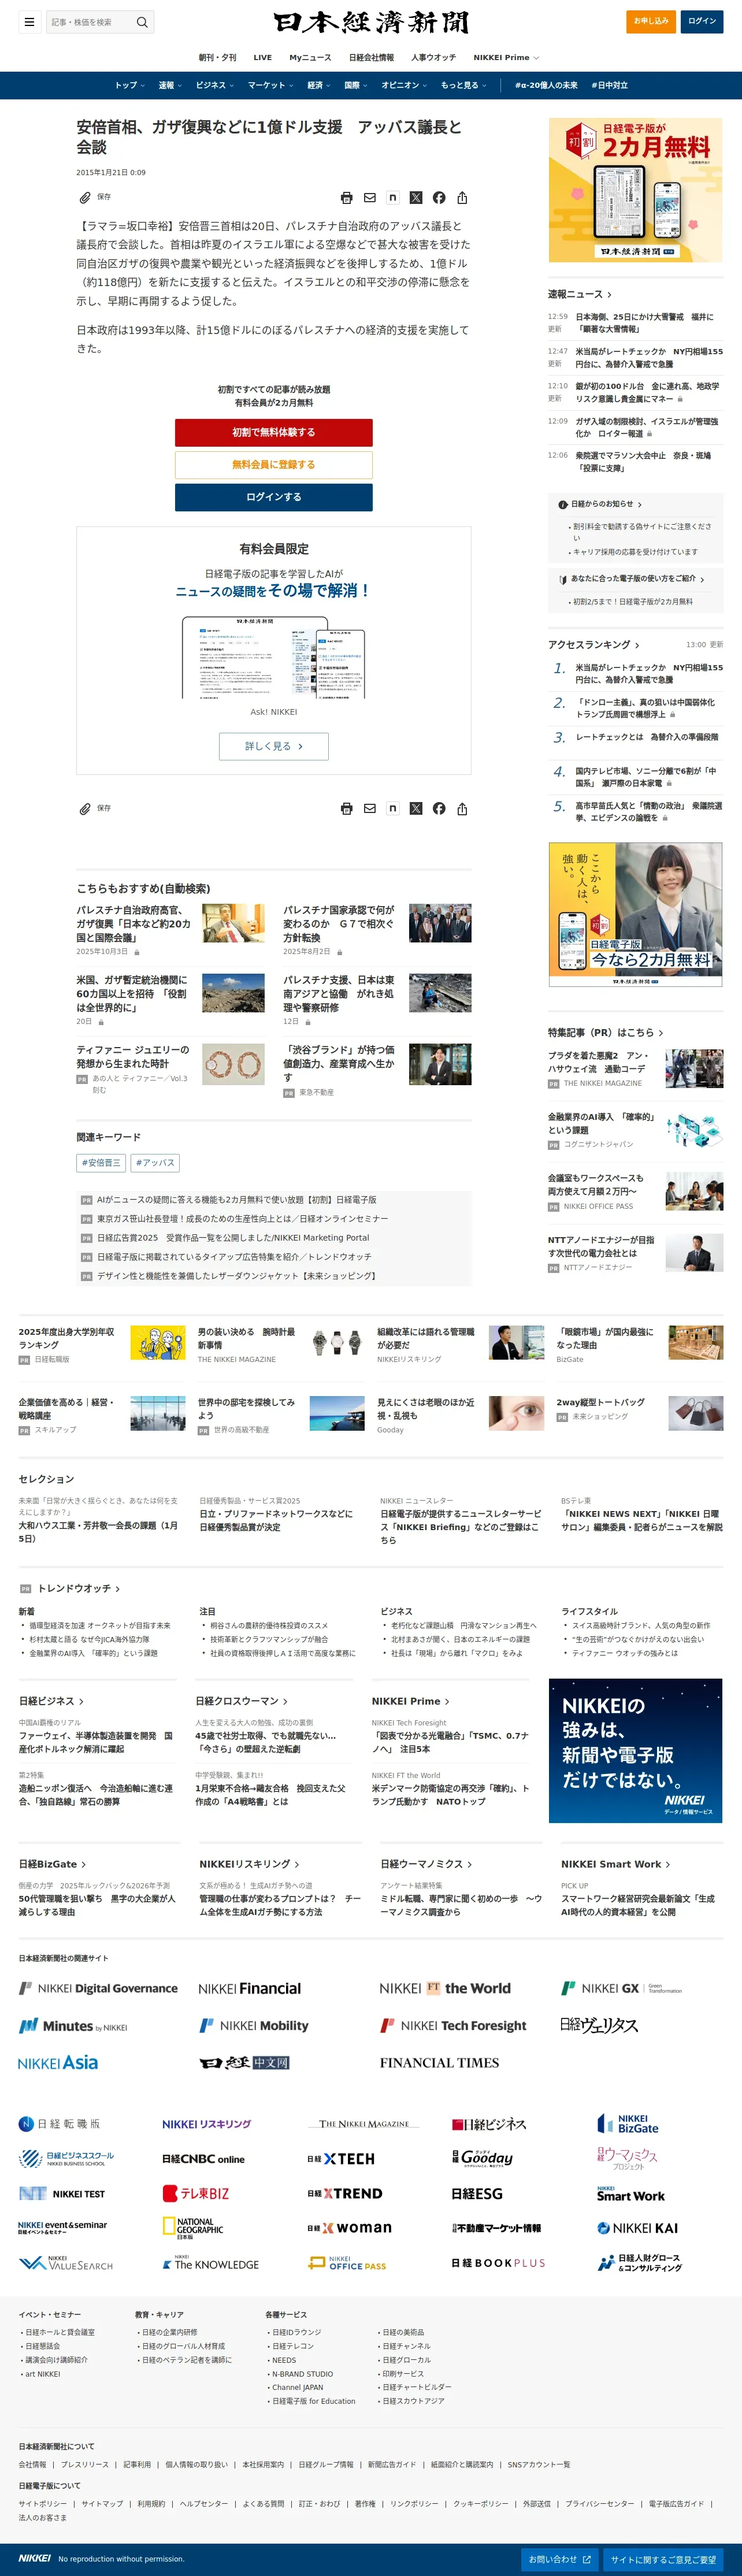Open the テレ東BIZ logo link
The width and height of the screenshot is (742, 2576).
coord(196,2193)
